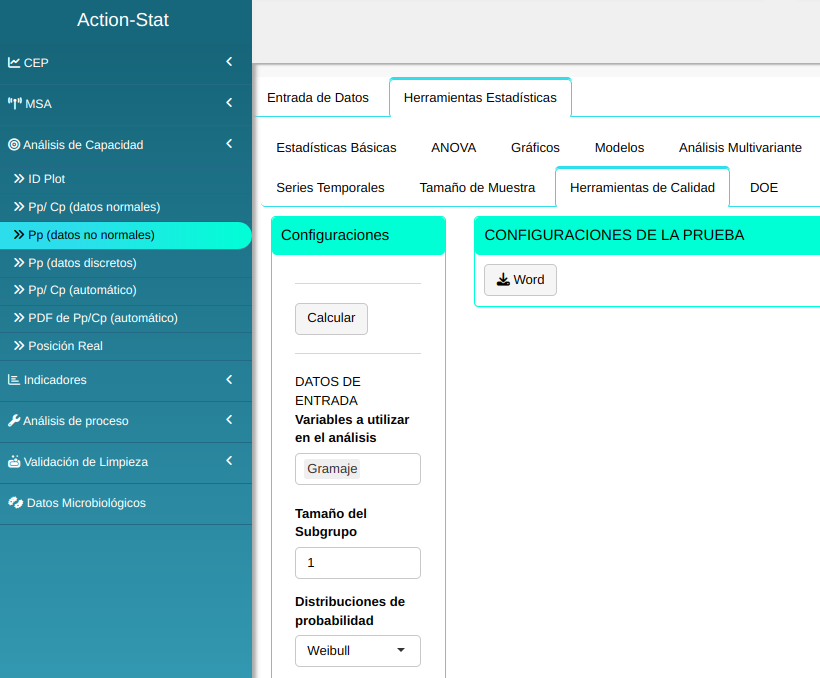Open the ANOVA tab
Viewport: 820px width, 678px height.
(x=453, y=147)
